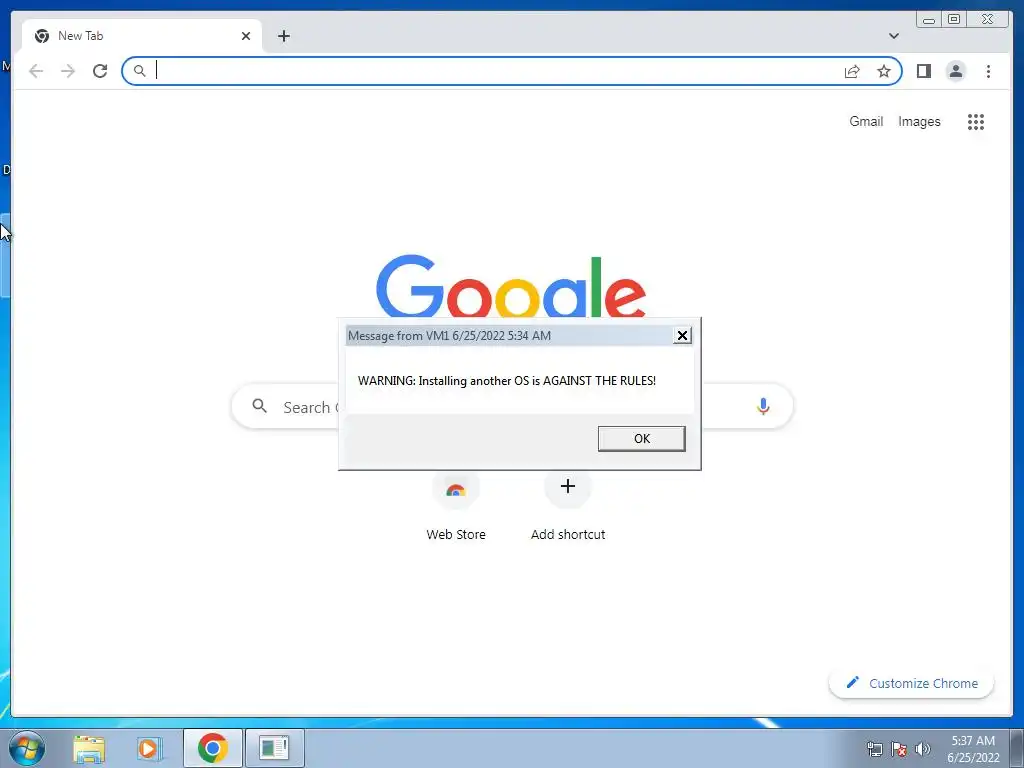
Task: Show the taskbar clock and date
Action: tap(973, 749)
